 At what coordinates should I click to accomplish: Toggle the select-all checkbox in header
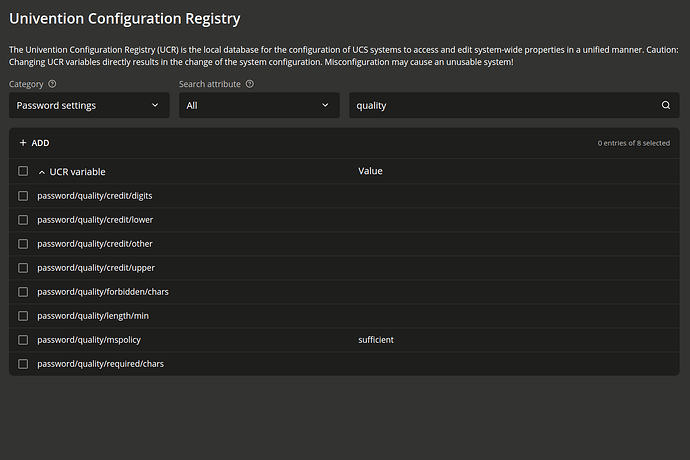pyautogui.click(x=23, y=171)
